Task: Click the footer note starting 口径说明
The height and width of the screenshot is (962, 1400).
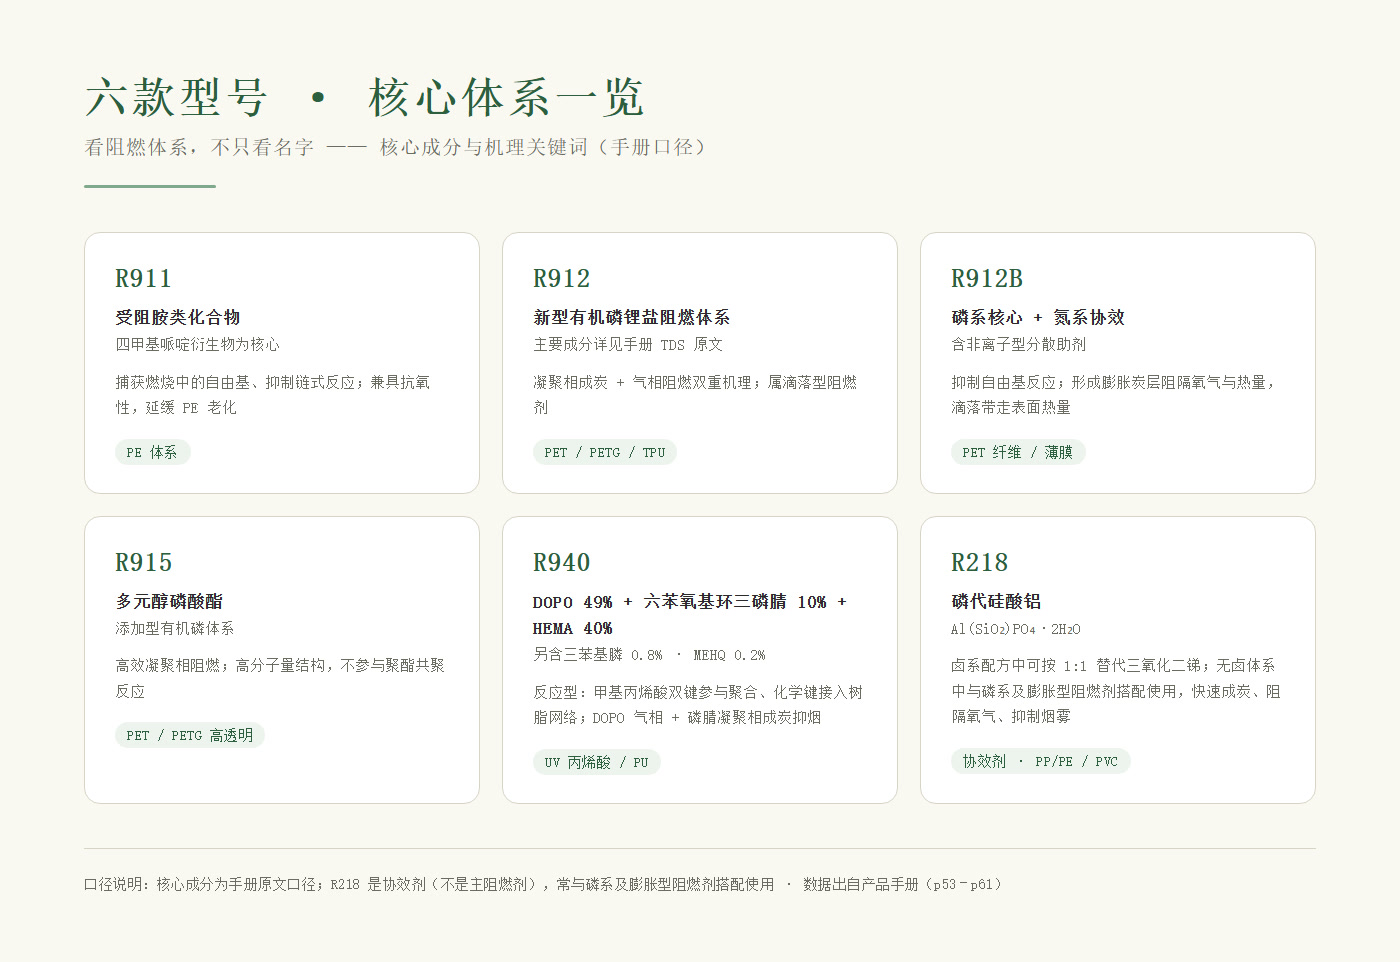Action: (x=543, y=884)
